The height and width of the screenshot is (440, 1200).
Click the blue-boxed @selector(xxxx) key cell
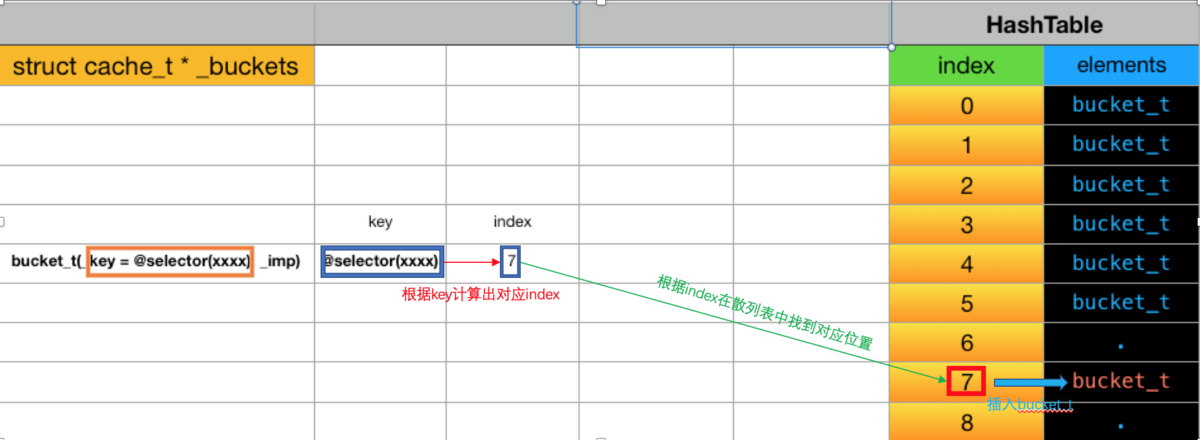[x=381, y=262]
